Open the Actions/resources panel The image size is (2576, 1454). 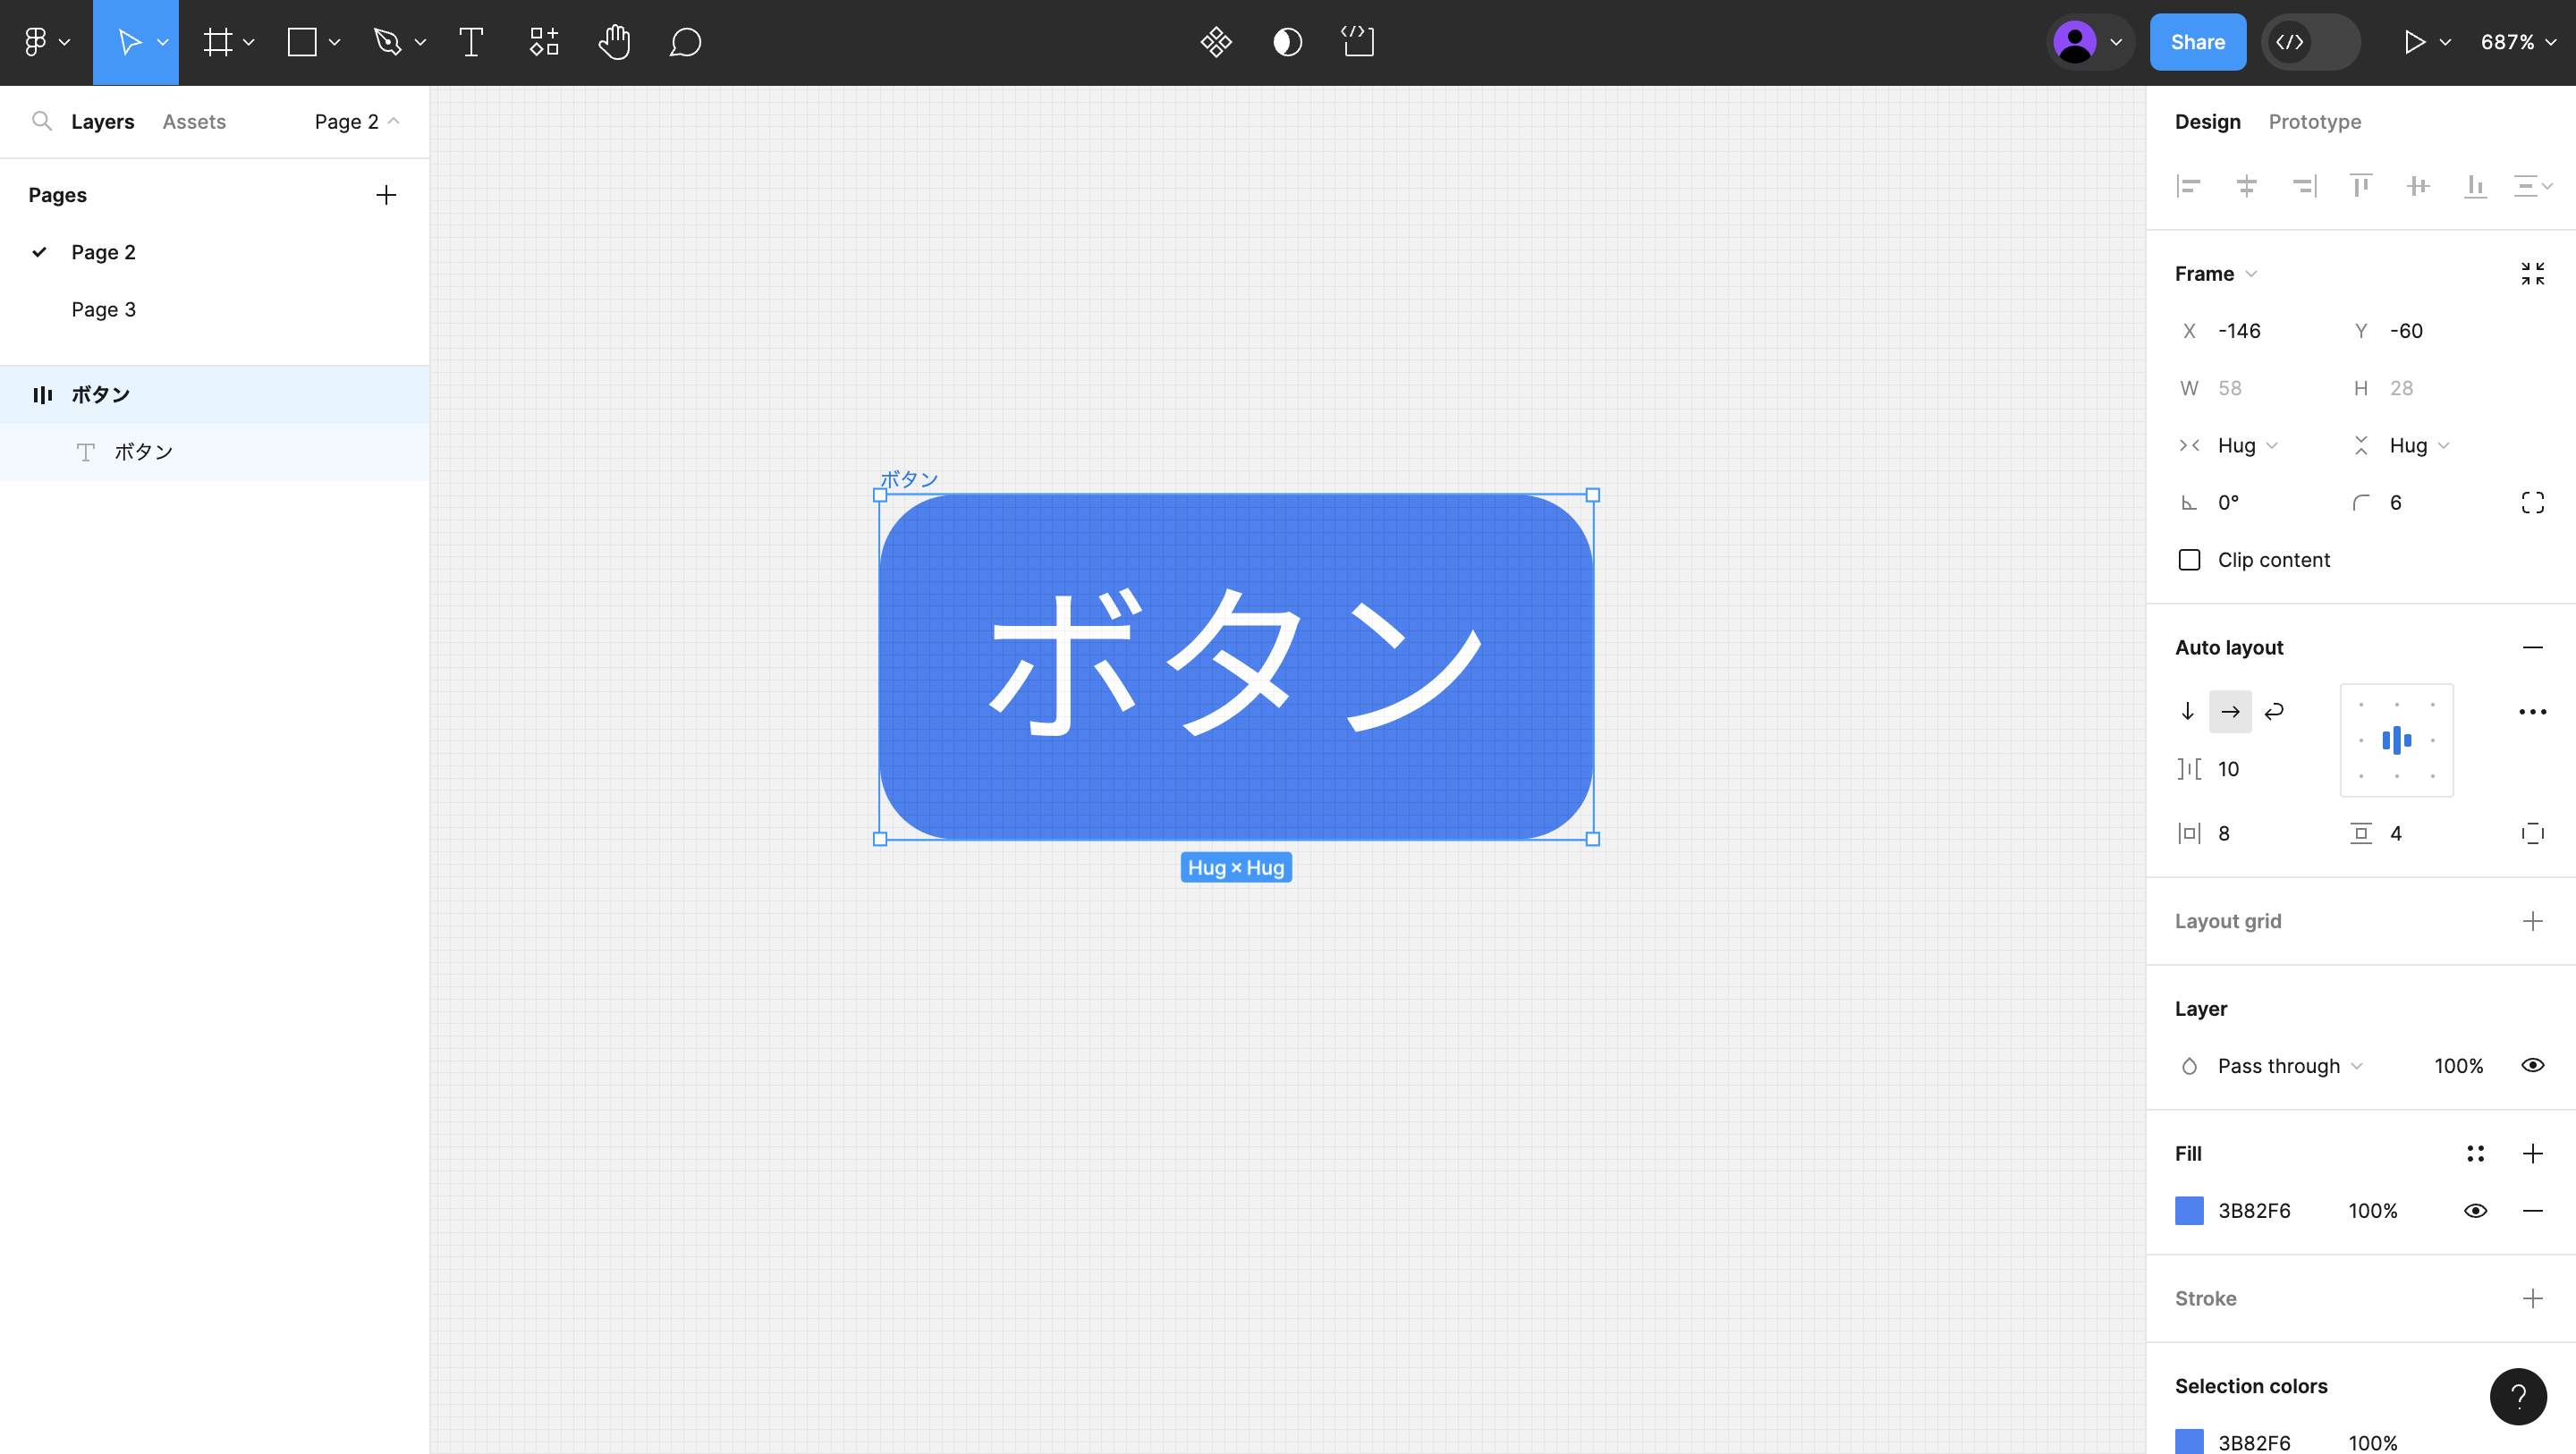click(543, 42)
